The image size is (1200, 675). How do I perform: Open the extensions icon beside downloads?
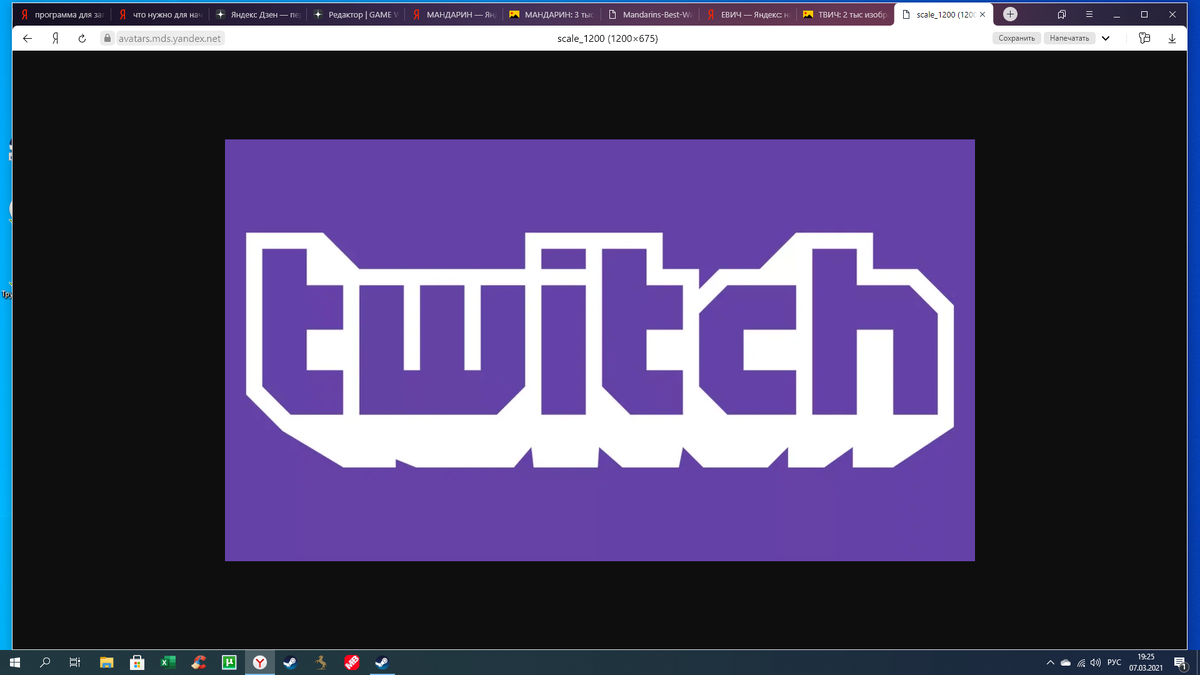click(1145, 38)
